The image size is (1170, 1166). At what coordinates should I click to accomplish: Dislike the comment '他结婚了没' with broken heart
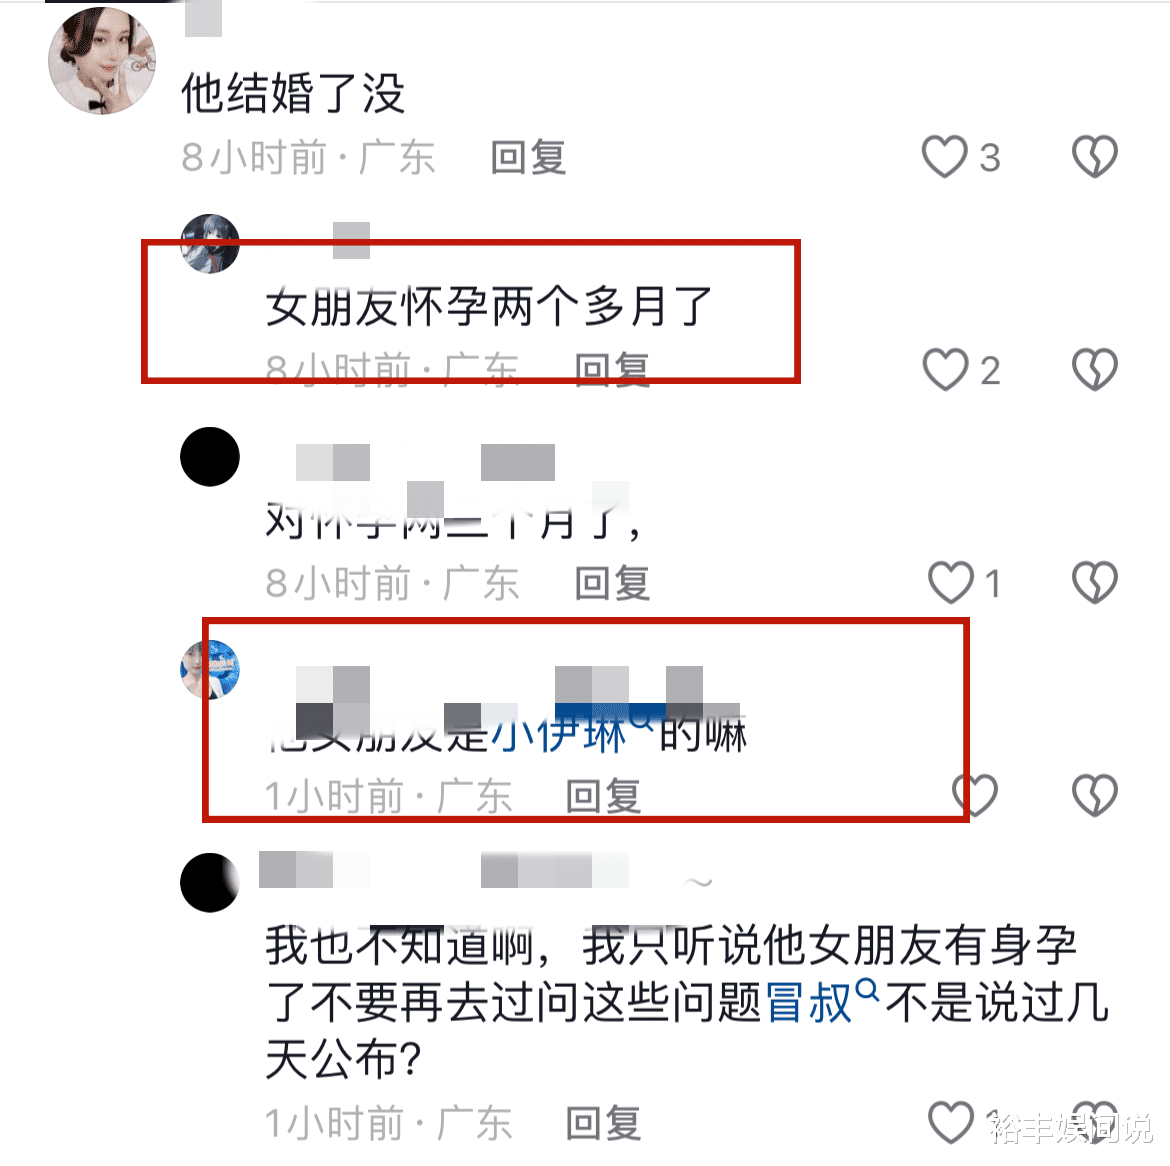tap(1095, 157)
